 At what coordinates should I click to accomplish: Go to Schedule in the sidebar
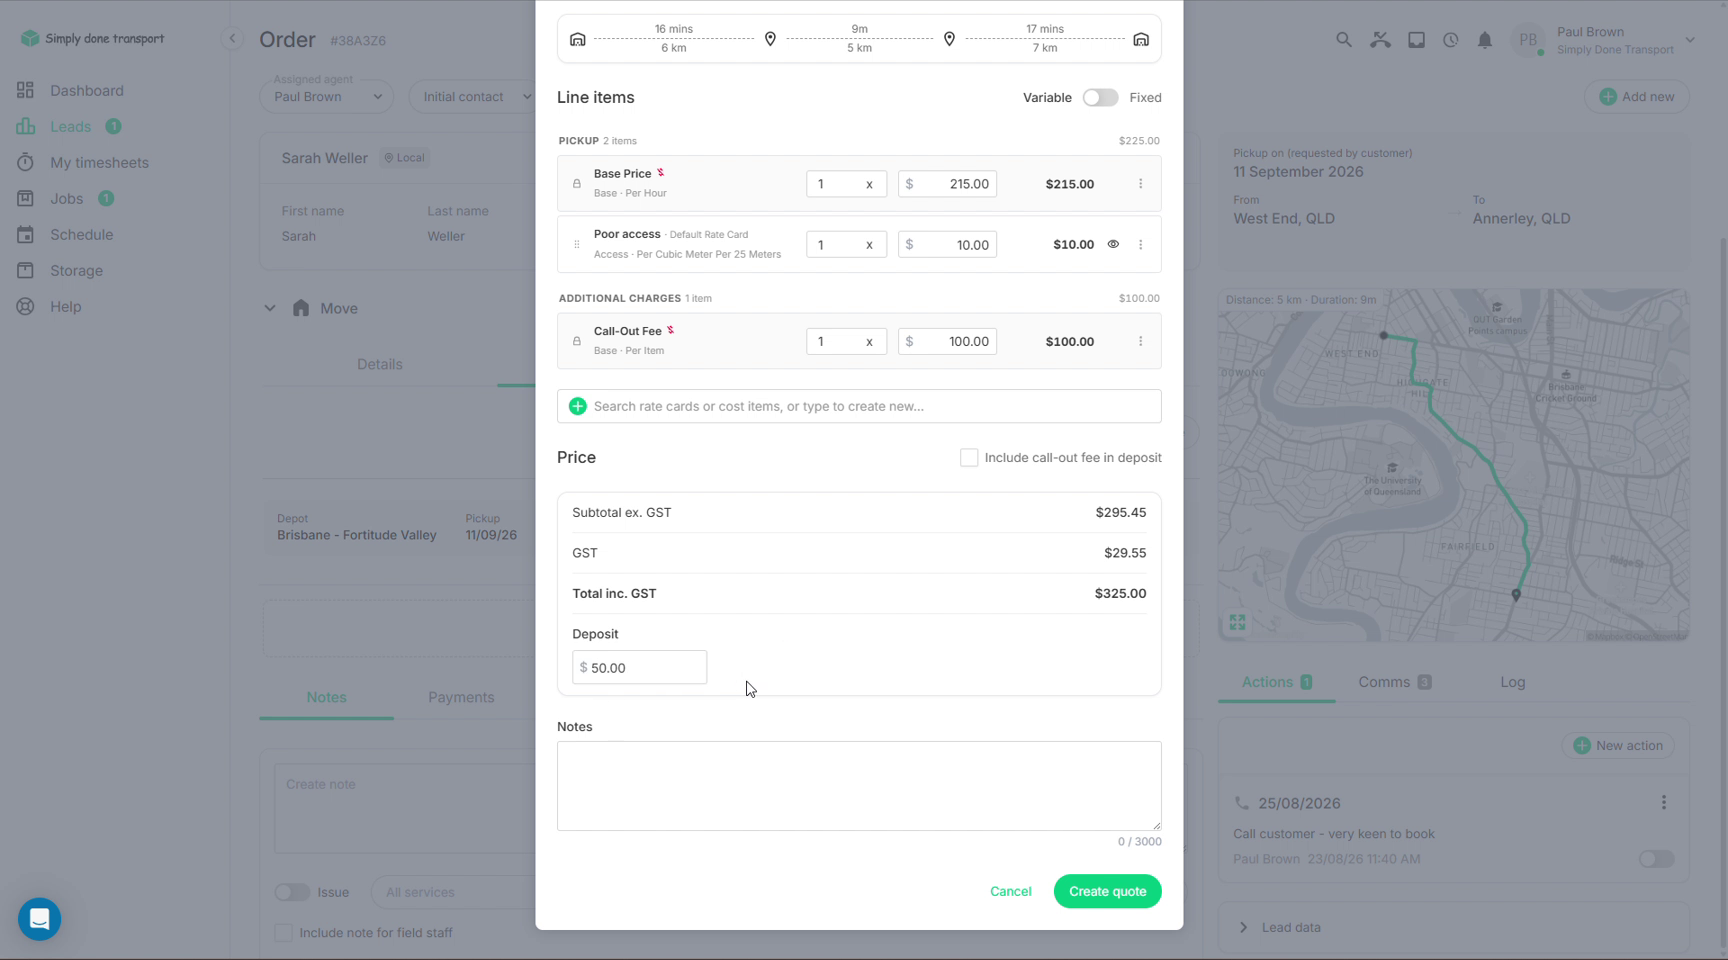pyautogui.click(x=81, y=234)
